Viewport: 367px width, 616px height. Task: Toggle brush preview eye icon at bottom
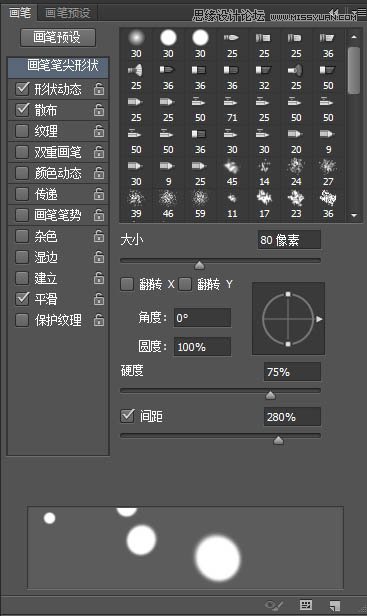point(274,605)
